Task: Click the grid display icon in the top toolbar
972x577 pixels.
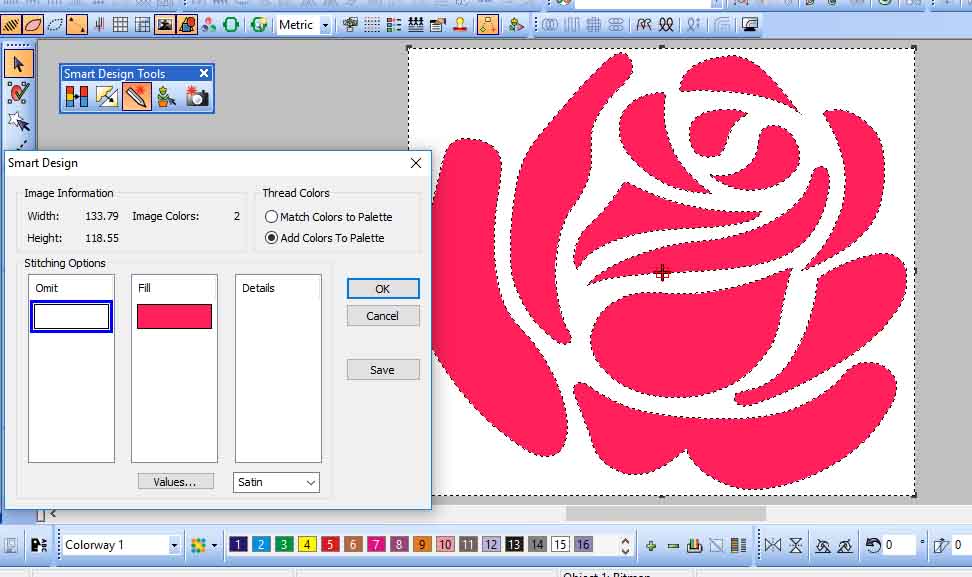Action: [x=119, y=24]
